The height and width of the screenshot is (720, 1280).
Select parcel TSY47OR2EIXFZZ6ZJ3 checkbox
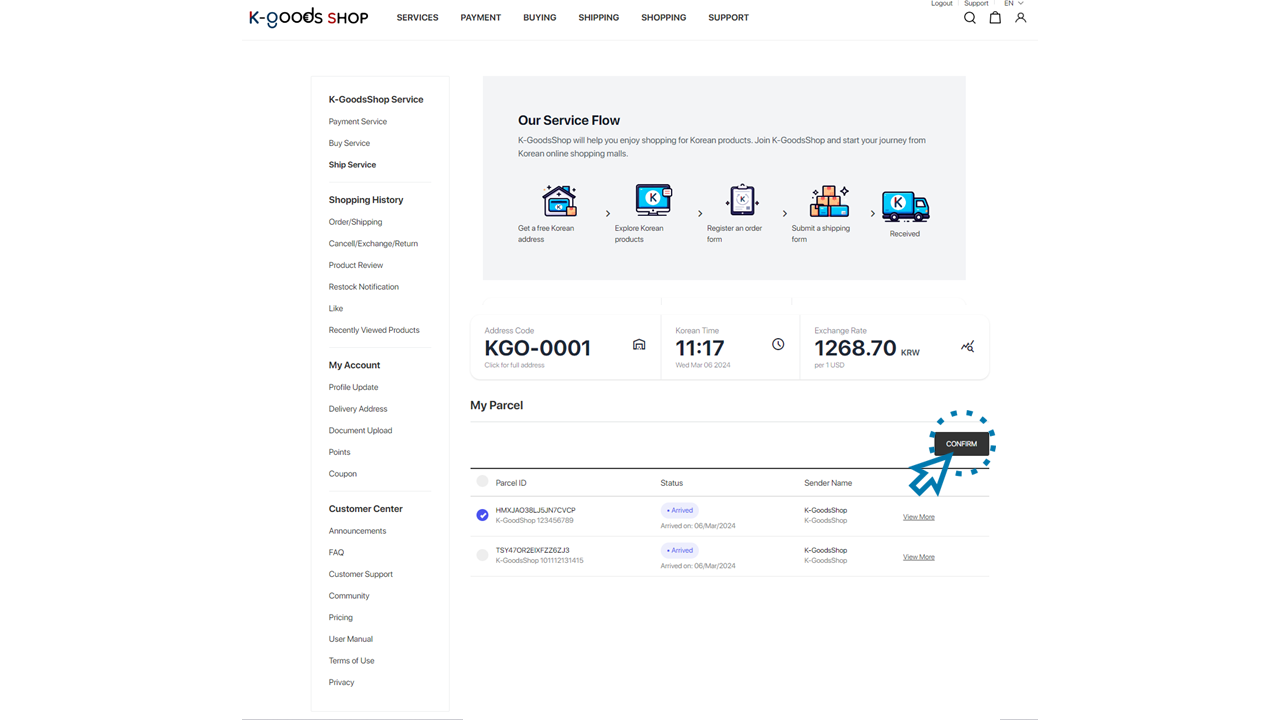coord(482,555)
